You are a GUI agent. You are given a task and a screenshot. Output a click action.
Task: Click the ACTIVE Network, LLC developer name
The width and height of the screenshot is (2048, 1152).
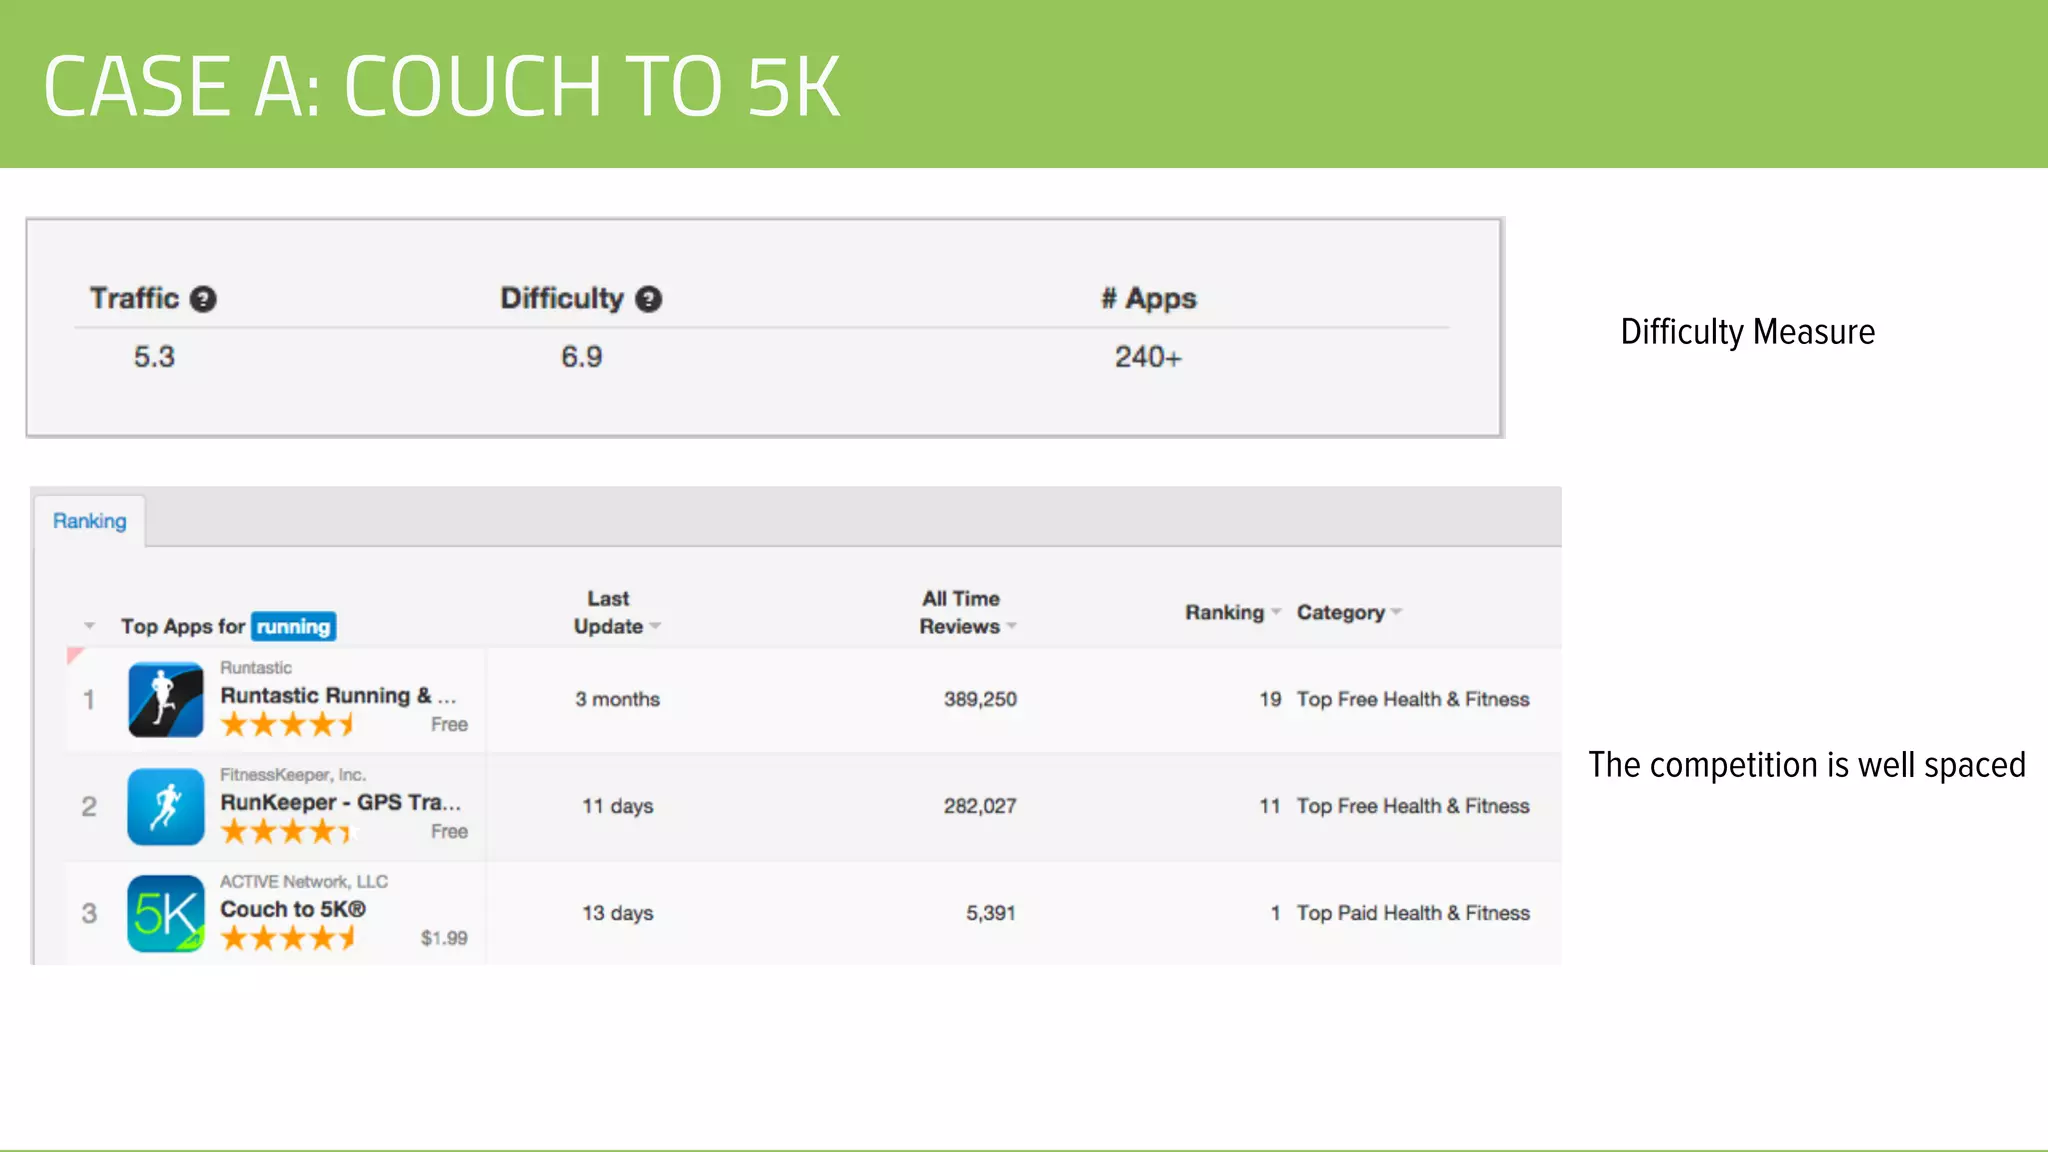click(x=304, y=881)
